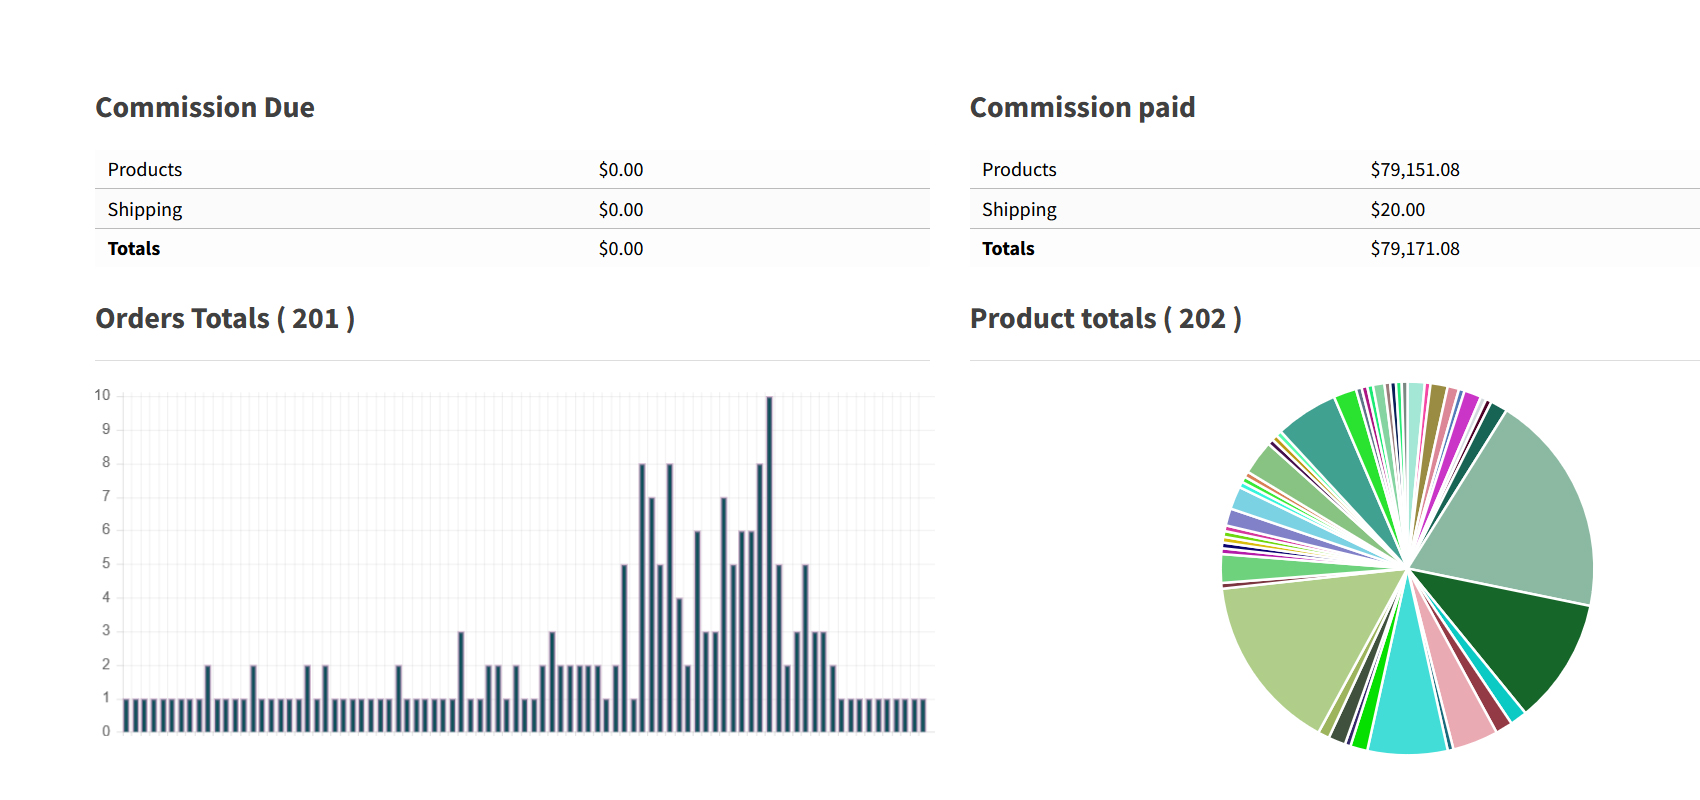Click the Shipping label under Commission Due
The image size is (1700, 800).
pos(145,210)
